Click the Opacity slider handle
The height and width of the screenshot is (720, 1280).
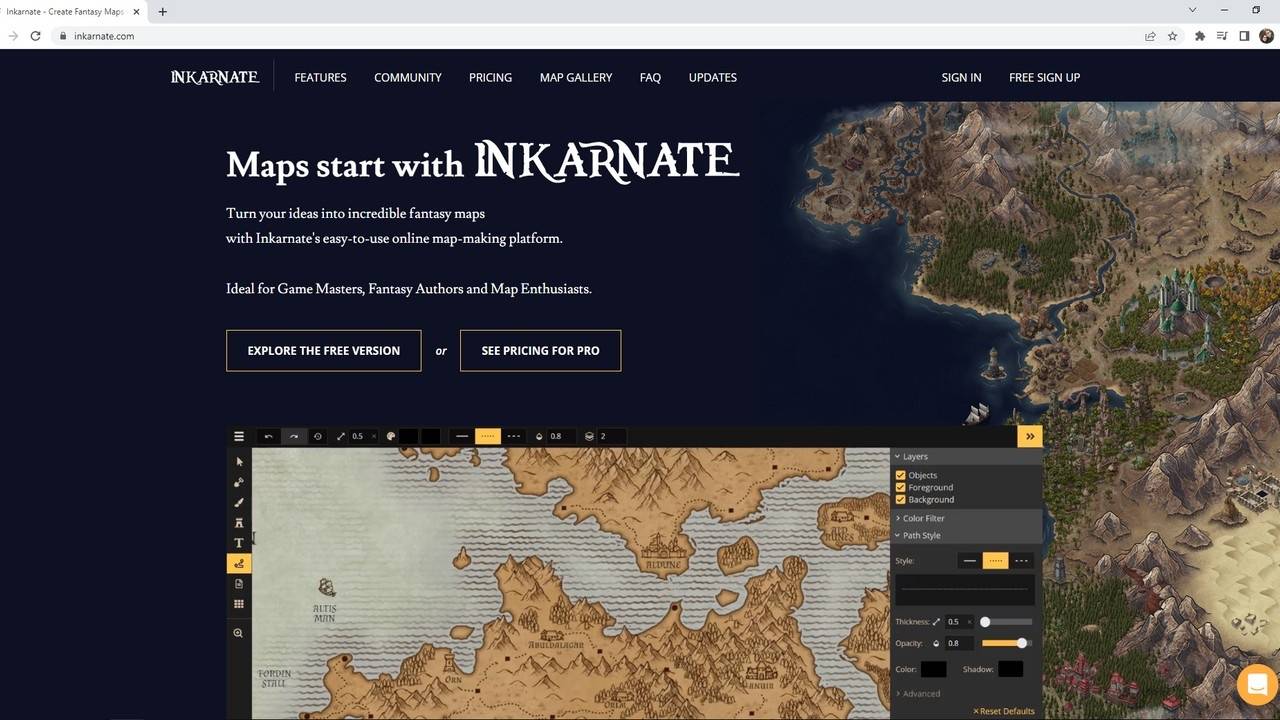tap(1021, 643)
